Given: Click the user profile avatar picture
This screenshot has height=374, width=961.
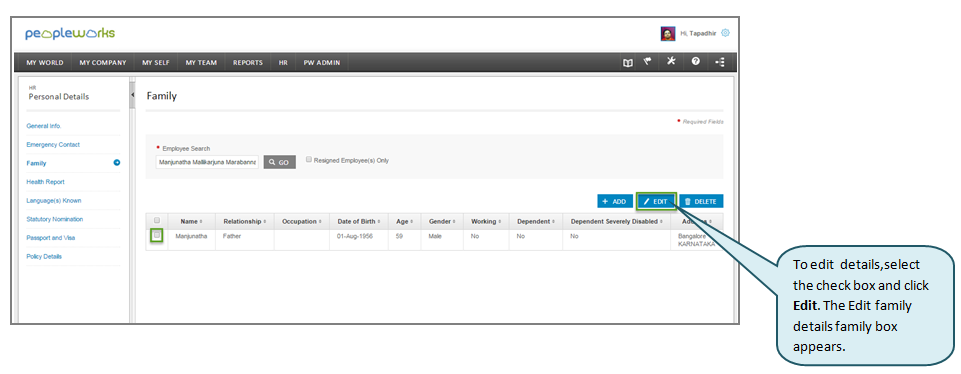Looking at the screenshot, I should [667, 34].
